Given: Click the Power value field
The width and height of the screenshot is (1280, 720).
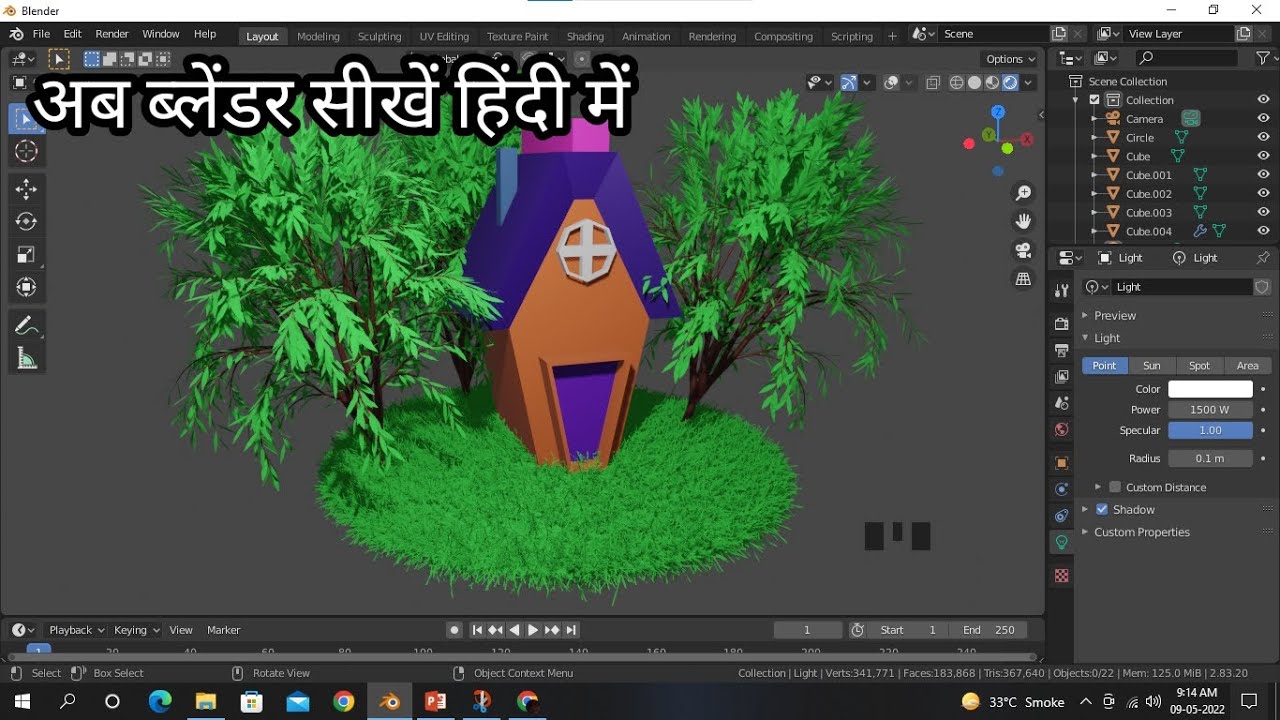Looking at the screenshot, I should 1210,410.
